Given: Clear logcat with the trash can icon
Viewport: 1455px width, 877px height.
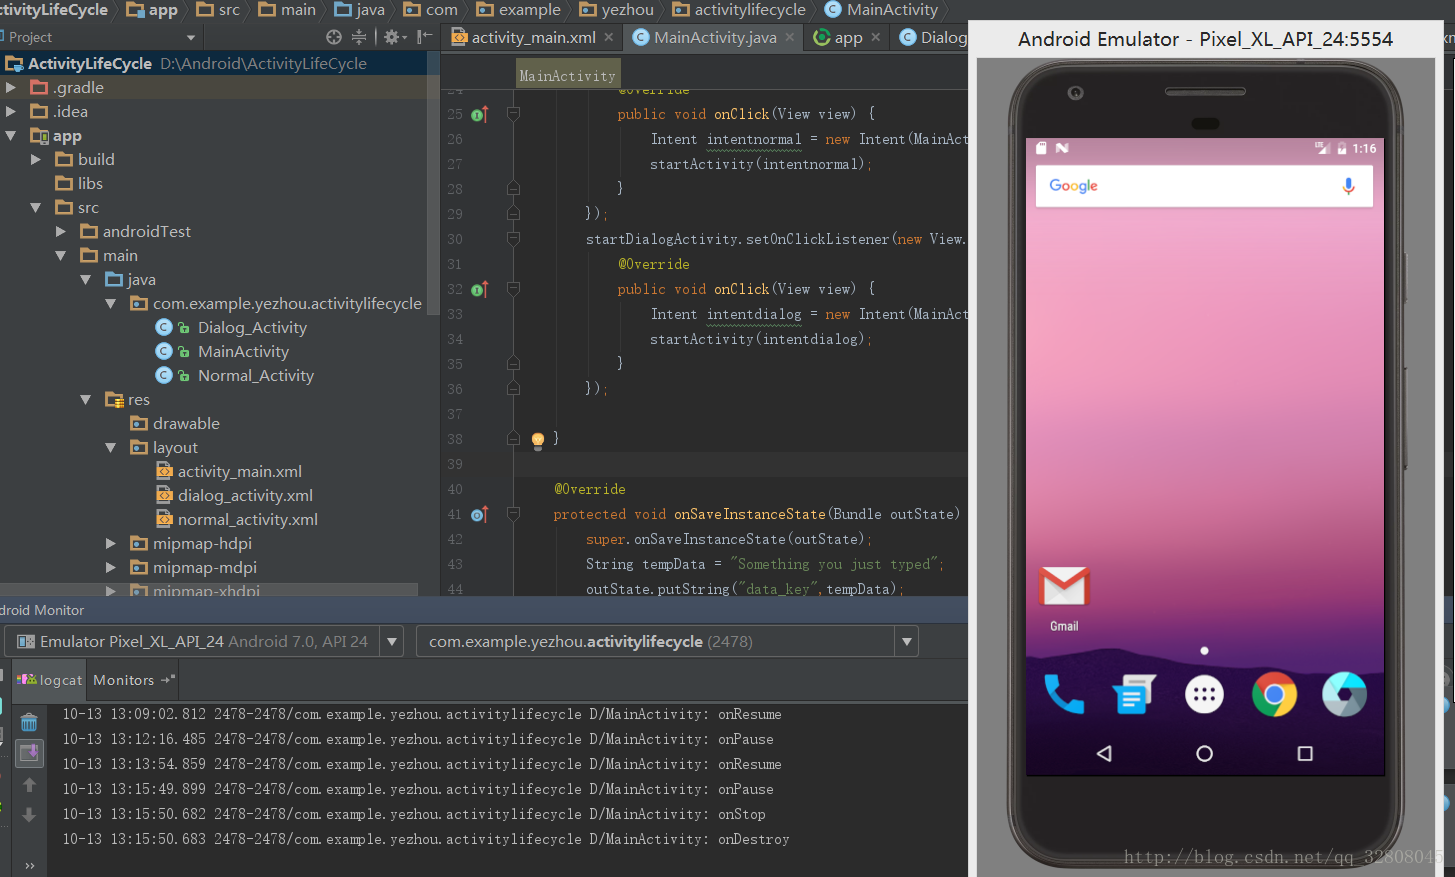Looking at the screenshot, I should pos(29,722).
